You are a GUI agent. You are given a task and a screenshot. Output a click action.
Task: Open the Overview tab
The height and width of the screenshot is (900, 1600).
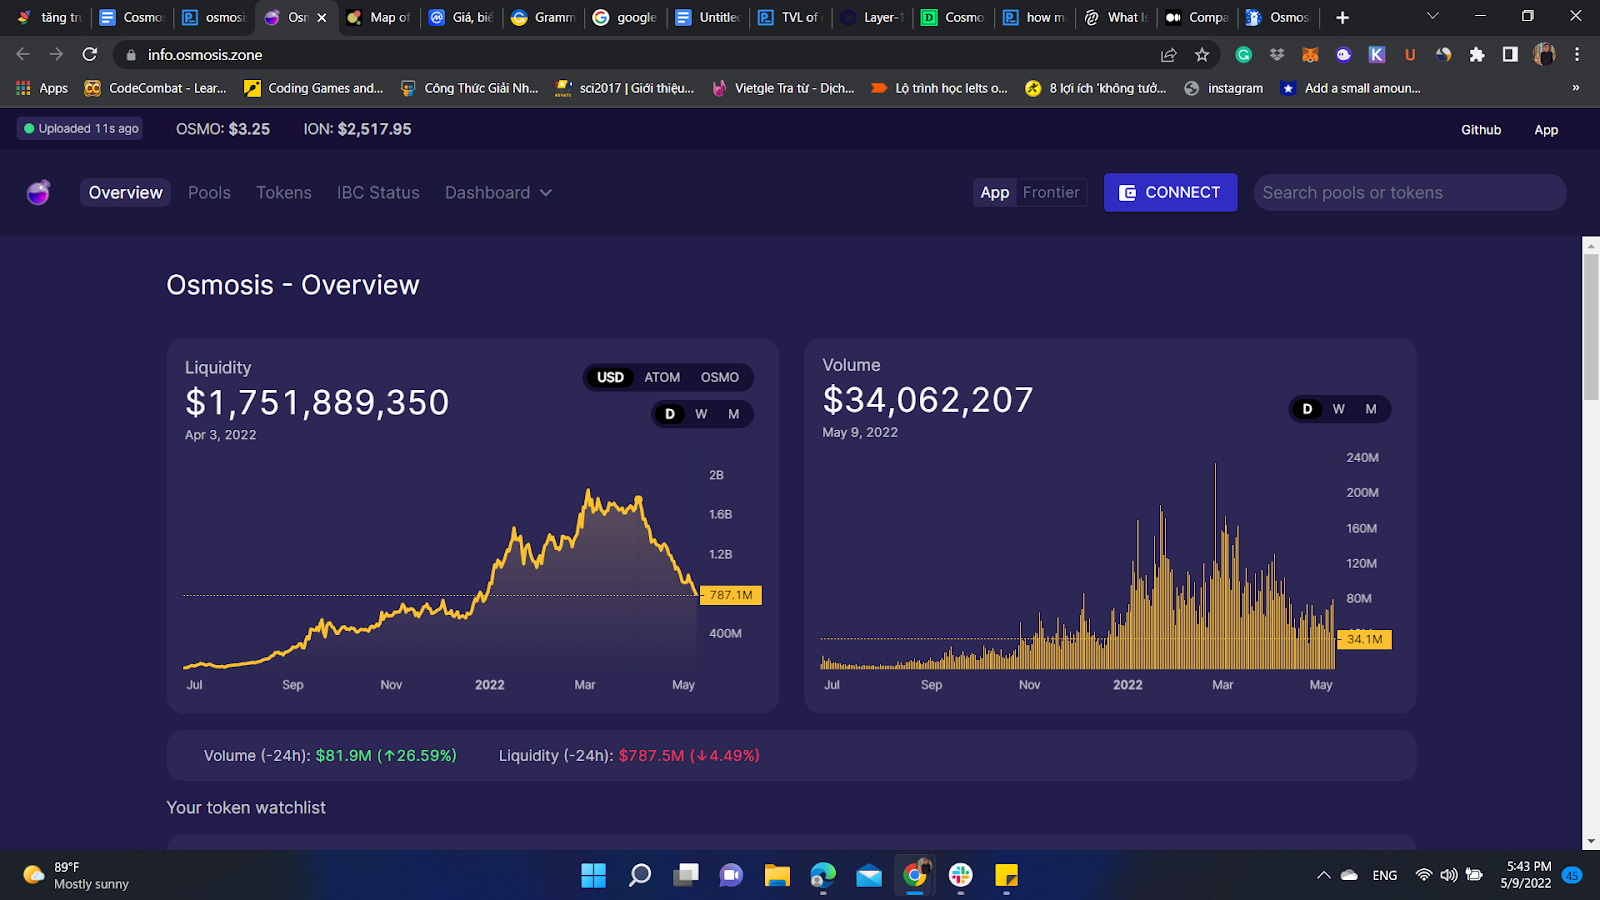(x=125, y=192)
